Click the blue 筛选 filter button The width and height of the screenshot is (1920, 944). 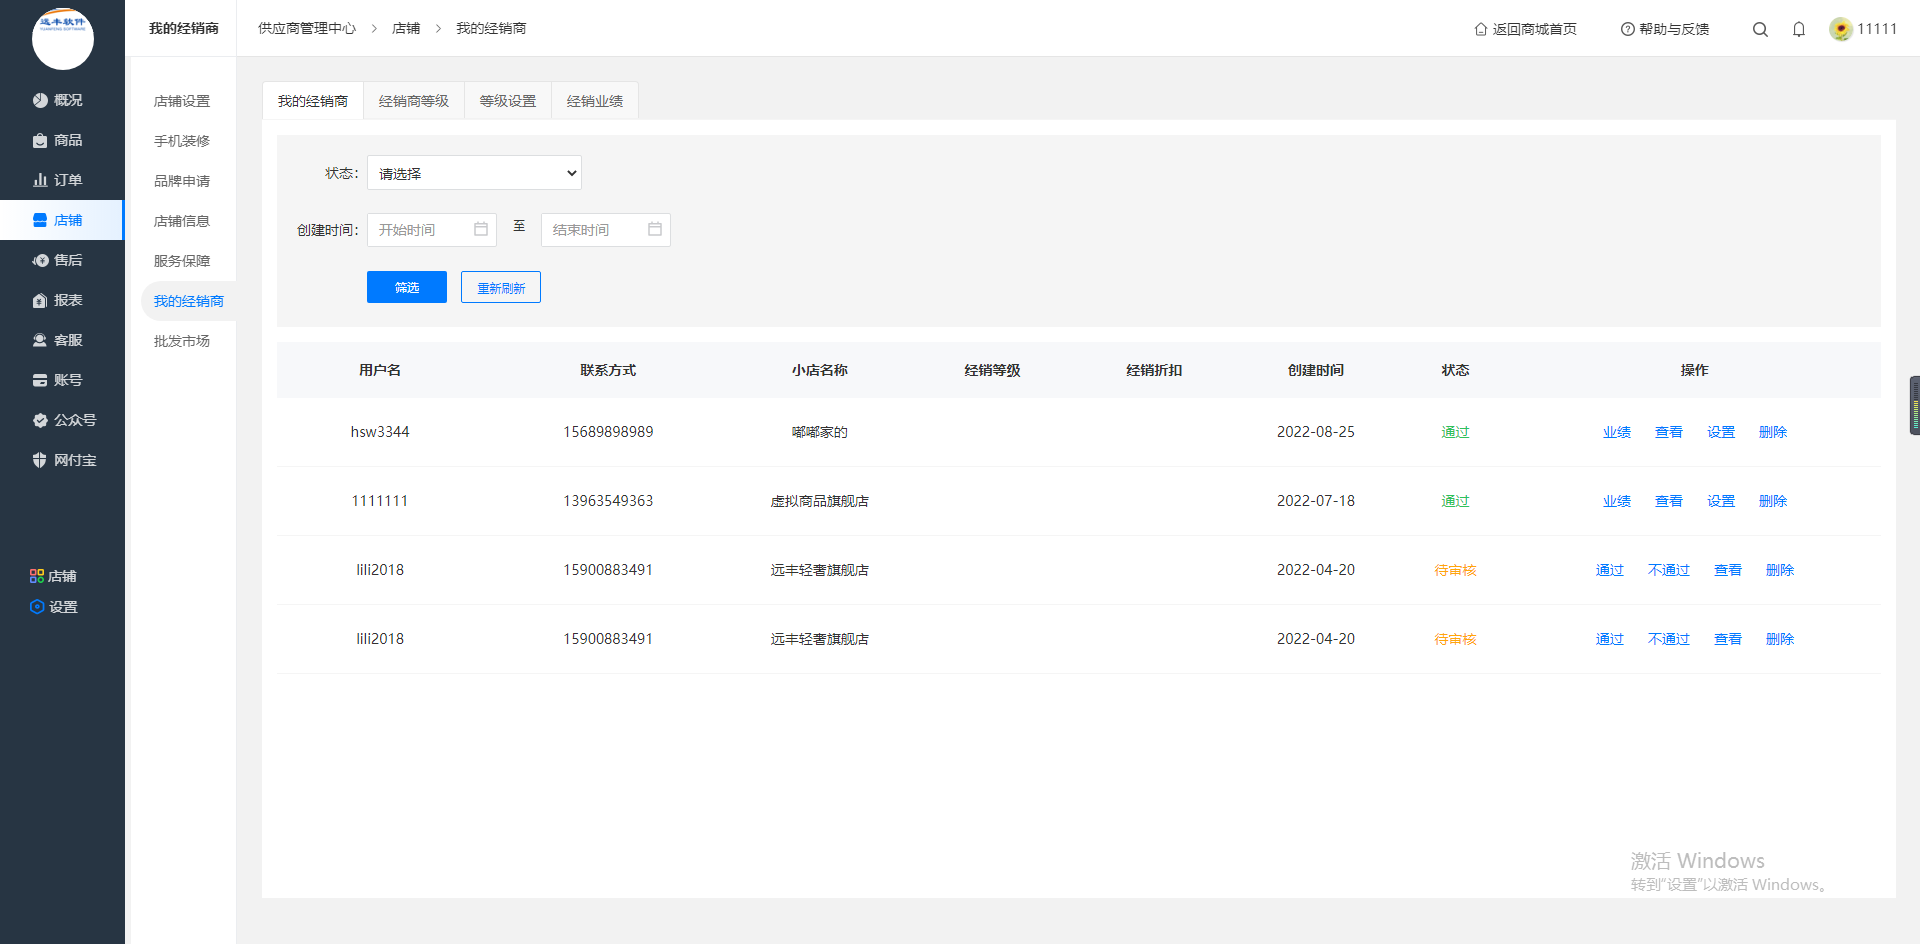point(407,287)
